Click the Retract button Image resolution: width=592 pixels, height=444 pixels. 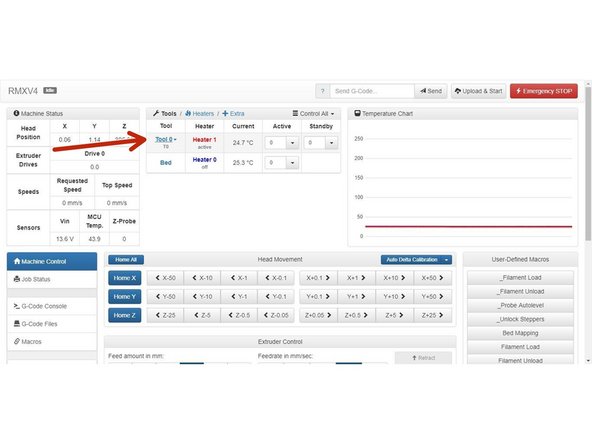[x=423, y=358]
